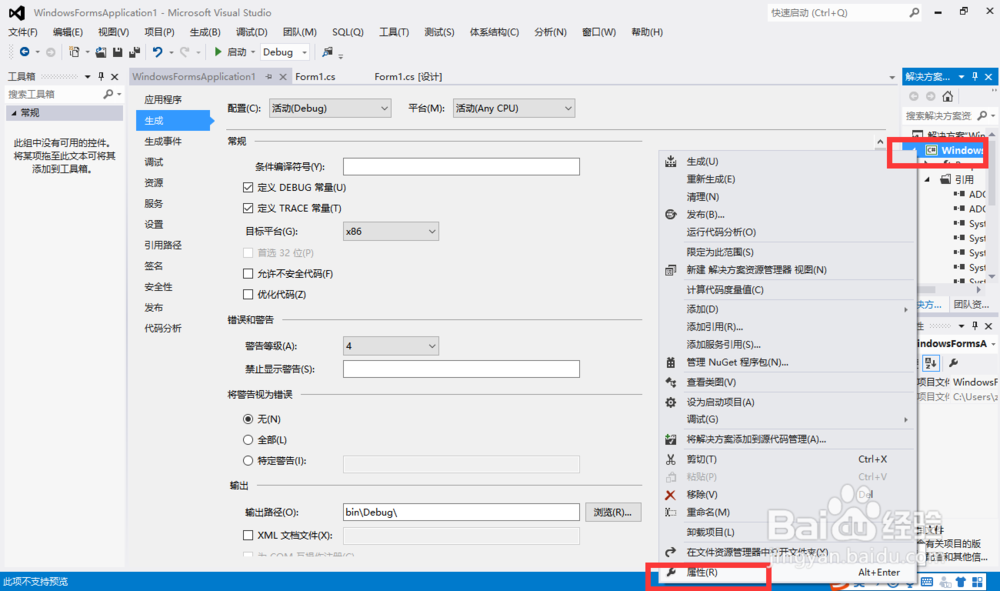Click the Solution Explorer search magnifier icon

[x=982, y=115]
